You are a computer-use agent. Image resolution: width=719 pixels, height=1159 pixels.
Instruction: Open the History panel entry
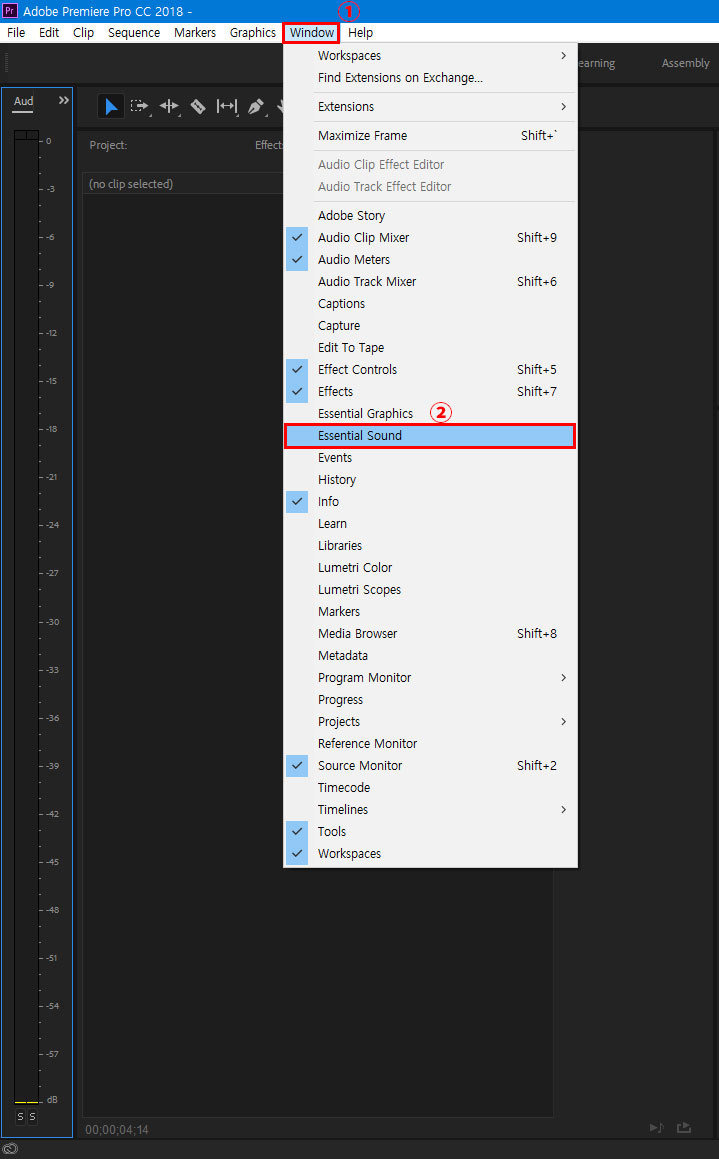tap(430, 480)
